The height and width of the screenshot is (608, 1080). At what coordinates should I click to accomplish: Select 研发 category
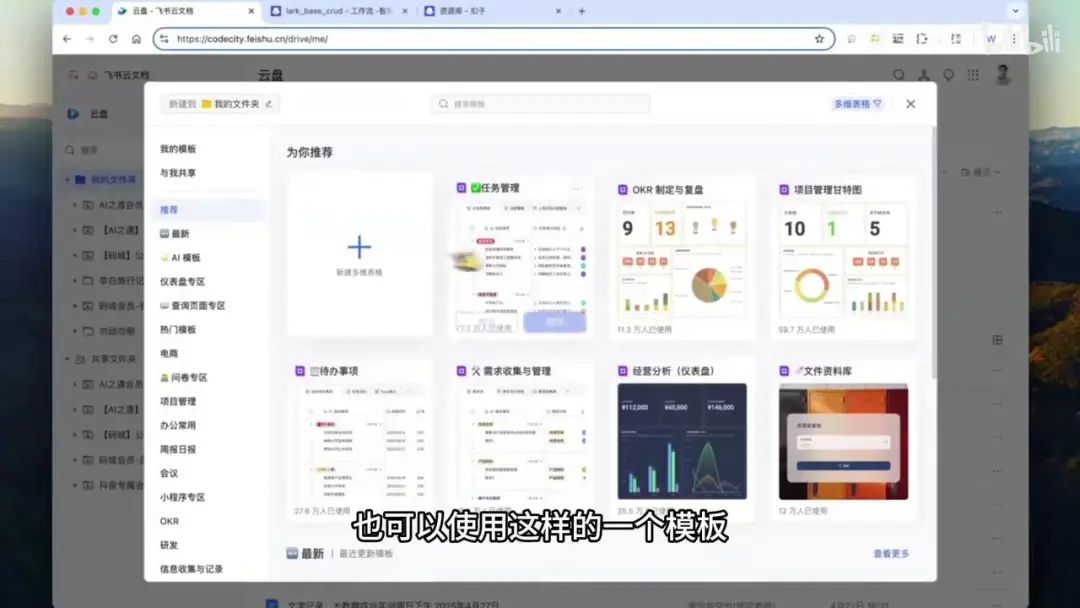[169, 545]
